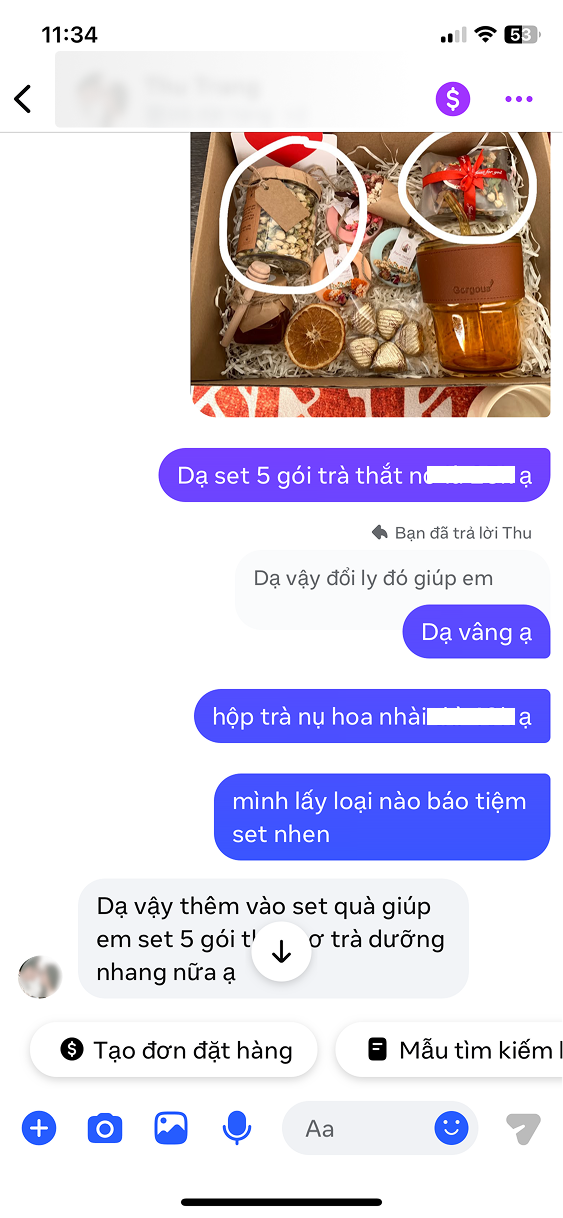Open the gift box photo
The image size is (563, 1218).
point(370,274)
